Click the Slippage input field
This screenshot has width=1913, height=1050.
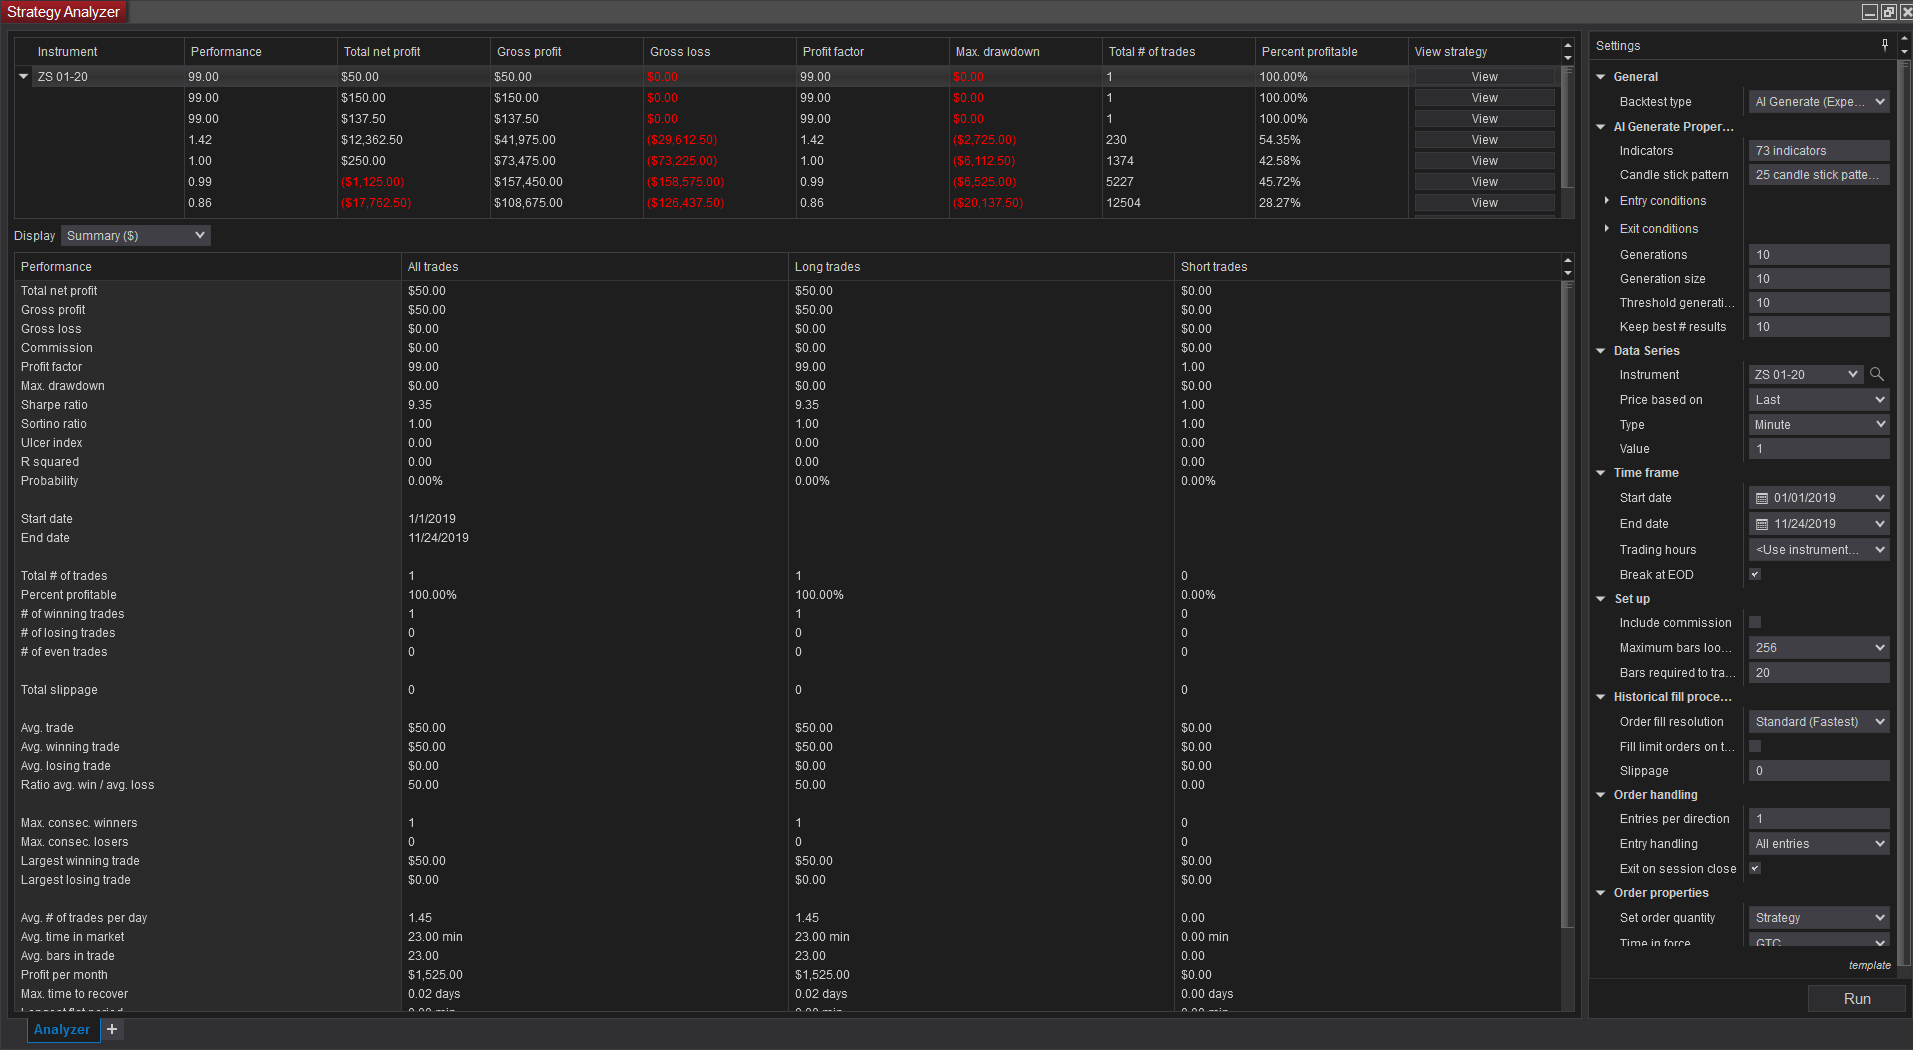click(x=1819, y=771)
